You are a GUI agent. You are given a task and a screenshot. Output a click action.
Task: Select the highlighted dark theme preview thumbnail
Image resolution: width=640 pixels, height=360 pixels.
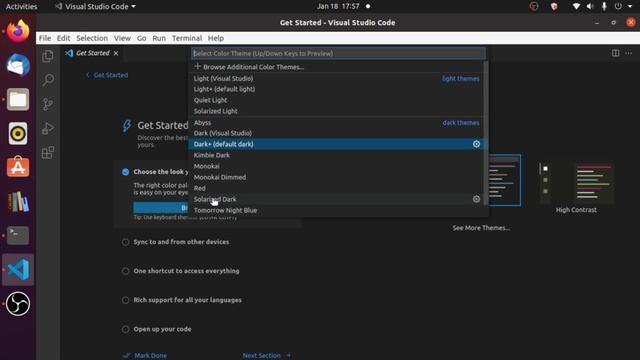click(504, 180)
